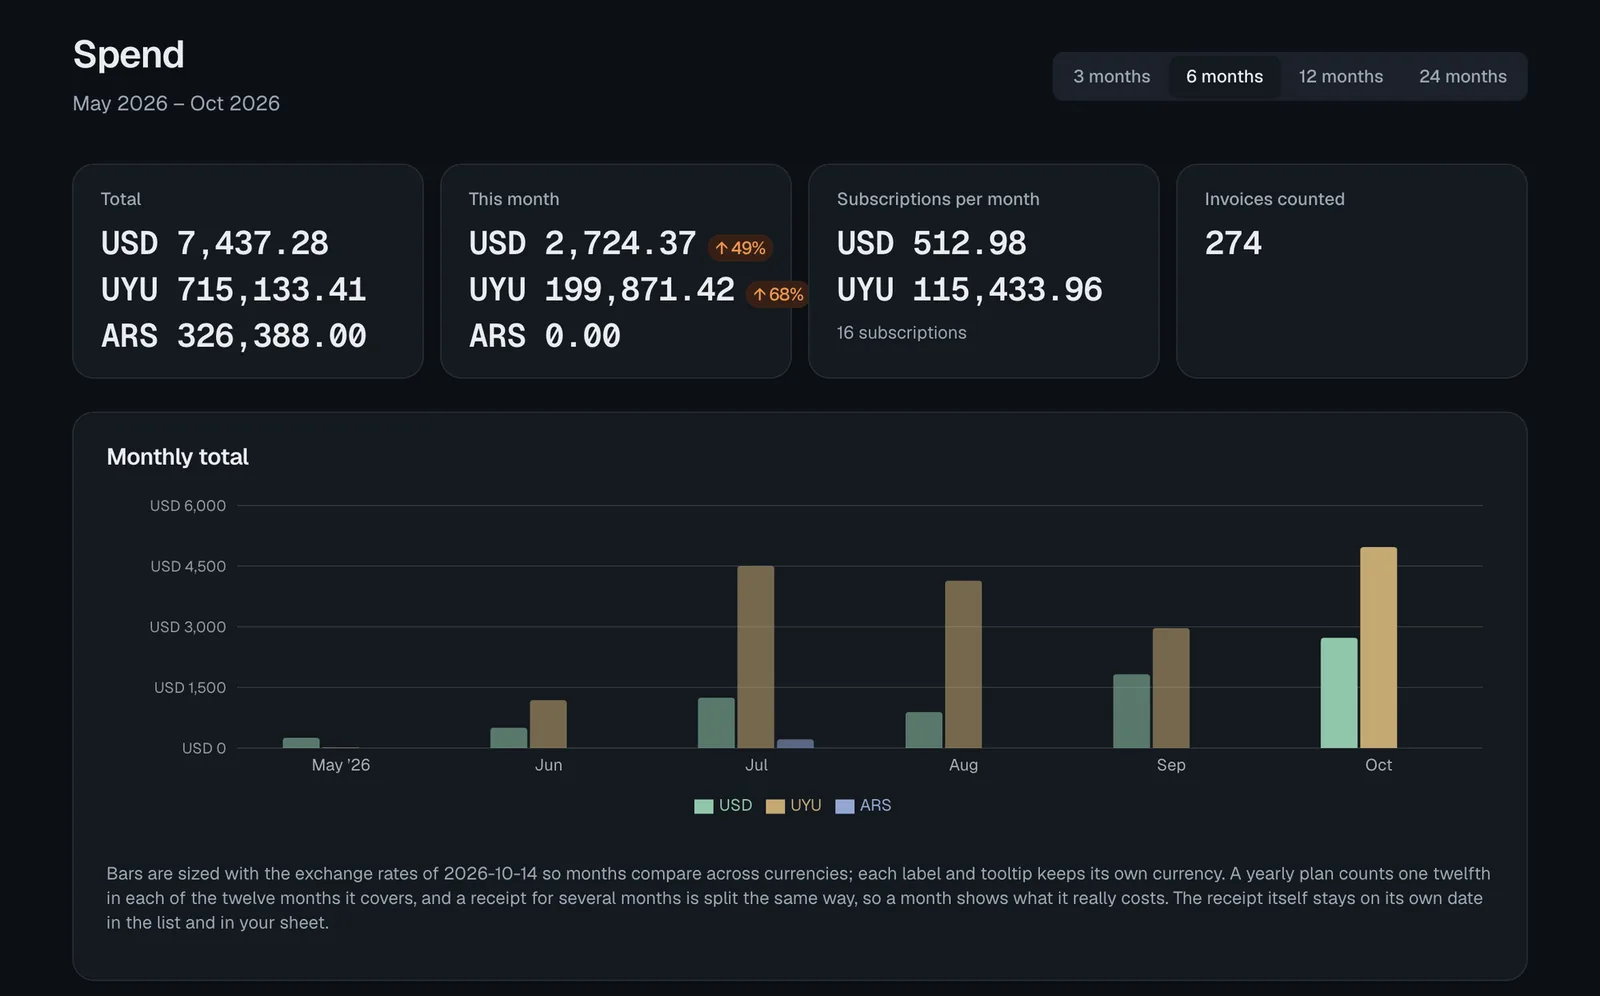Screen dimensions: 1600x996
Task: Select the October USD bar
Action: [x=1339, y=693]
